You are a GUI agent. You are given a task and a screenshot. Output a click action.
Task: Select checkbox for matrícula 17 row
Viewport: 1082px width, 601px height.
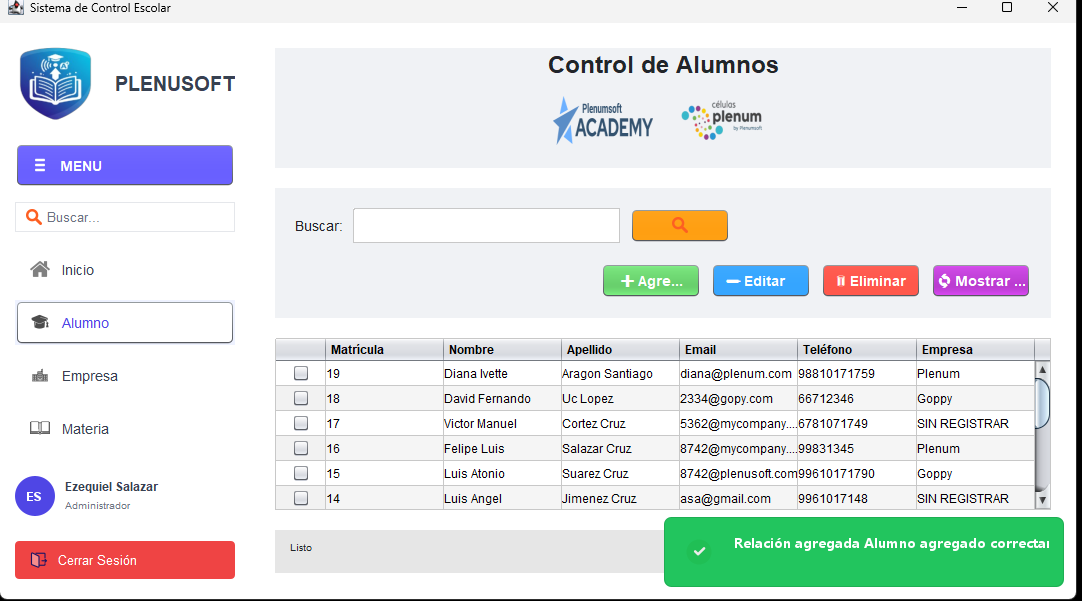click(x=301, y=424)
